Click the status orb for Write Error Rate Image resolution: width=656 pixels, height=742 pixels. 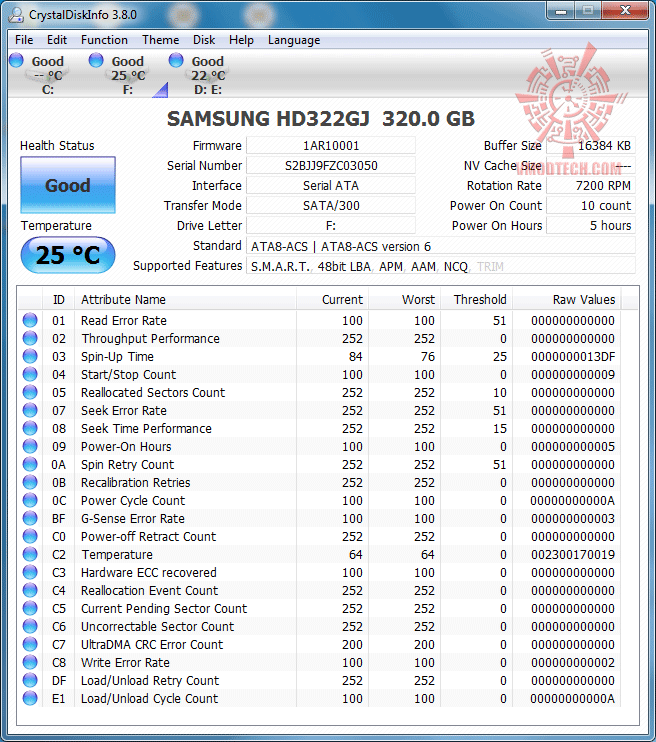tap(30, 662)
